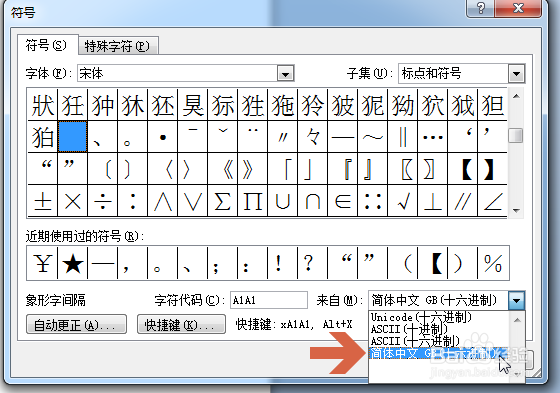The height and width of the screenshot is (393, 560).
Task: Pick the question mark ? recent symbol
Action: click(312, 263)
